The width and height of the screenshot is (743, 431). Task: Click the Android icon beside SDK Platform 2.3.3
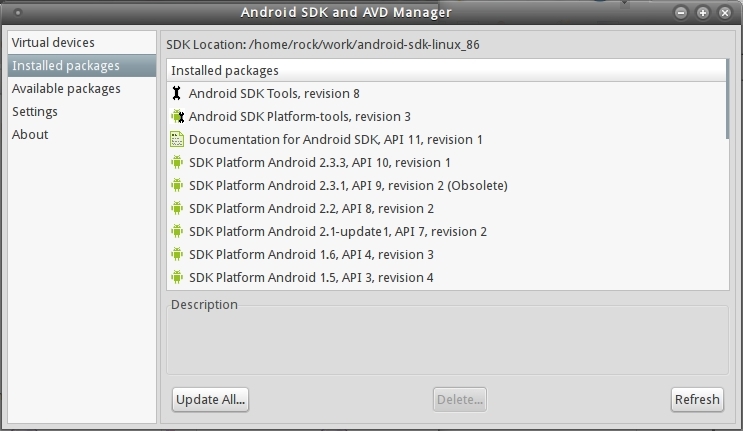point(177,162)
